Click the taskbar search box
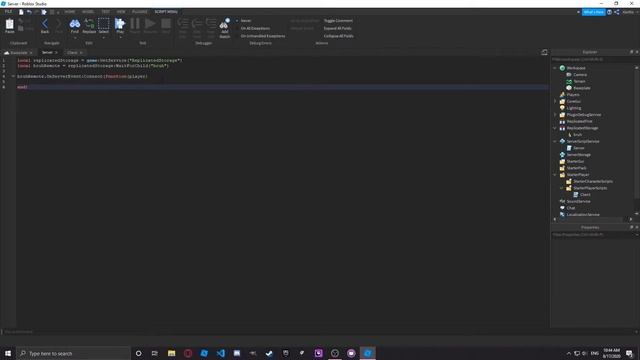Image resolution: width=640 pixels, height=360 pixels. click(x=74, y=353)
